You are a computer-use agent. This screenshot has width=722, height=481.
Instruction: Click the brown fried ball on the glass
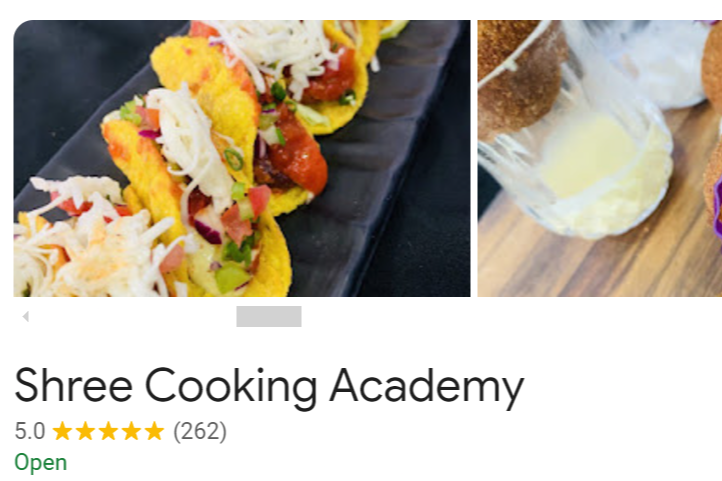tap(518, 74)
